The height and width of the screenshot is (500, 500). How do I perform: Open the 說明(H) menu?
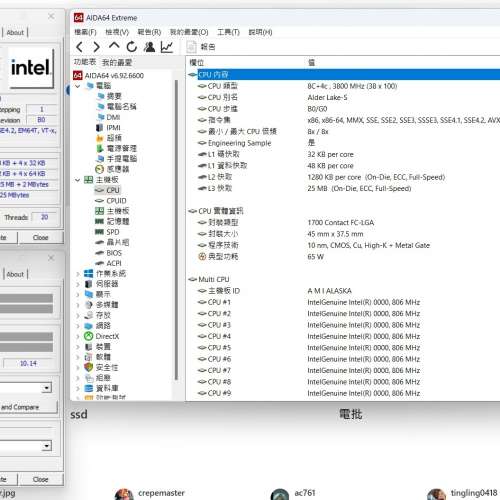[260, 32]
